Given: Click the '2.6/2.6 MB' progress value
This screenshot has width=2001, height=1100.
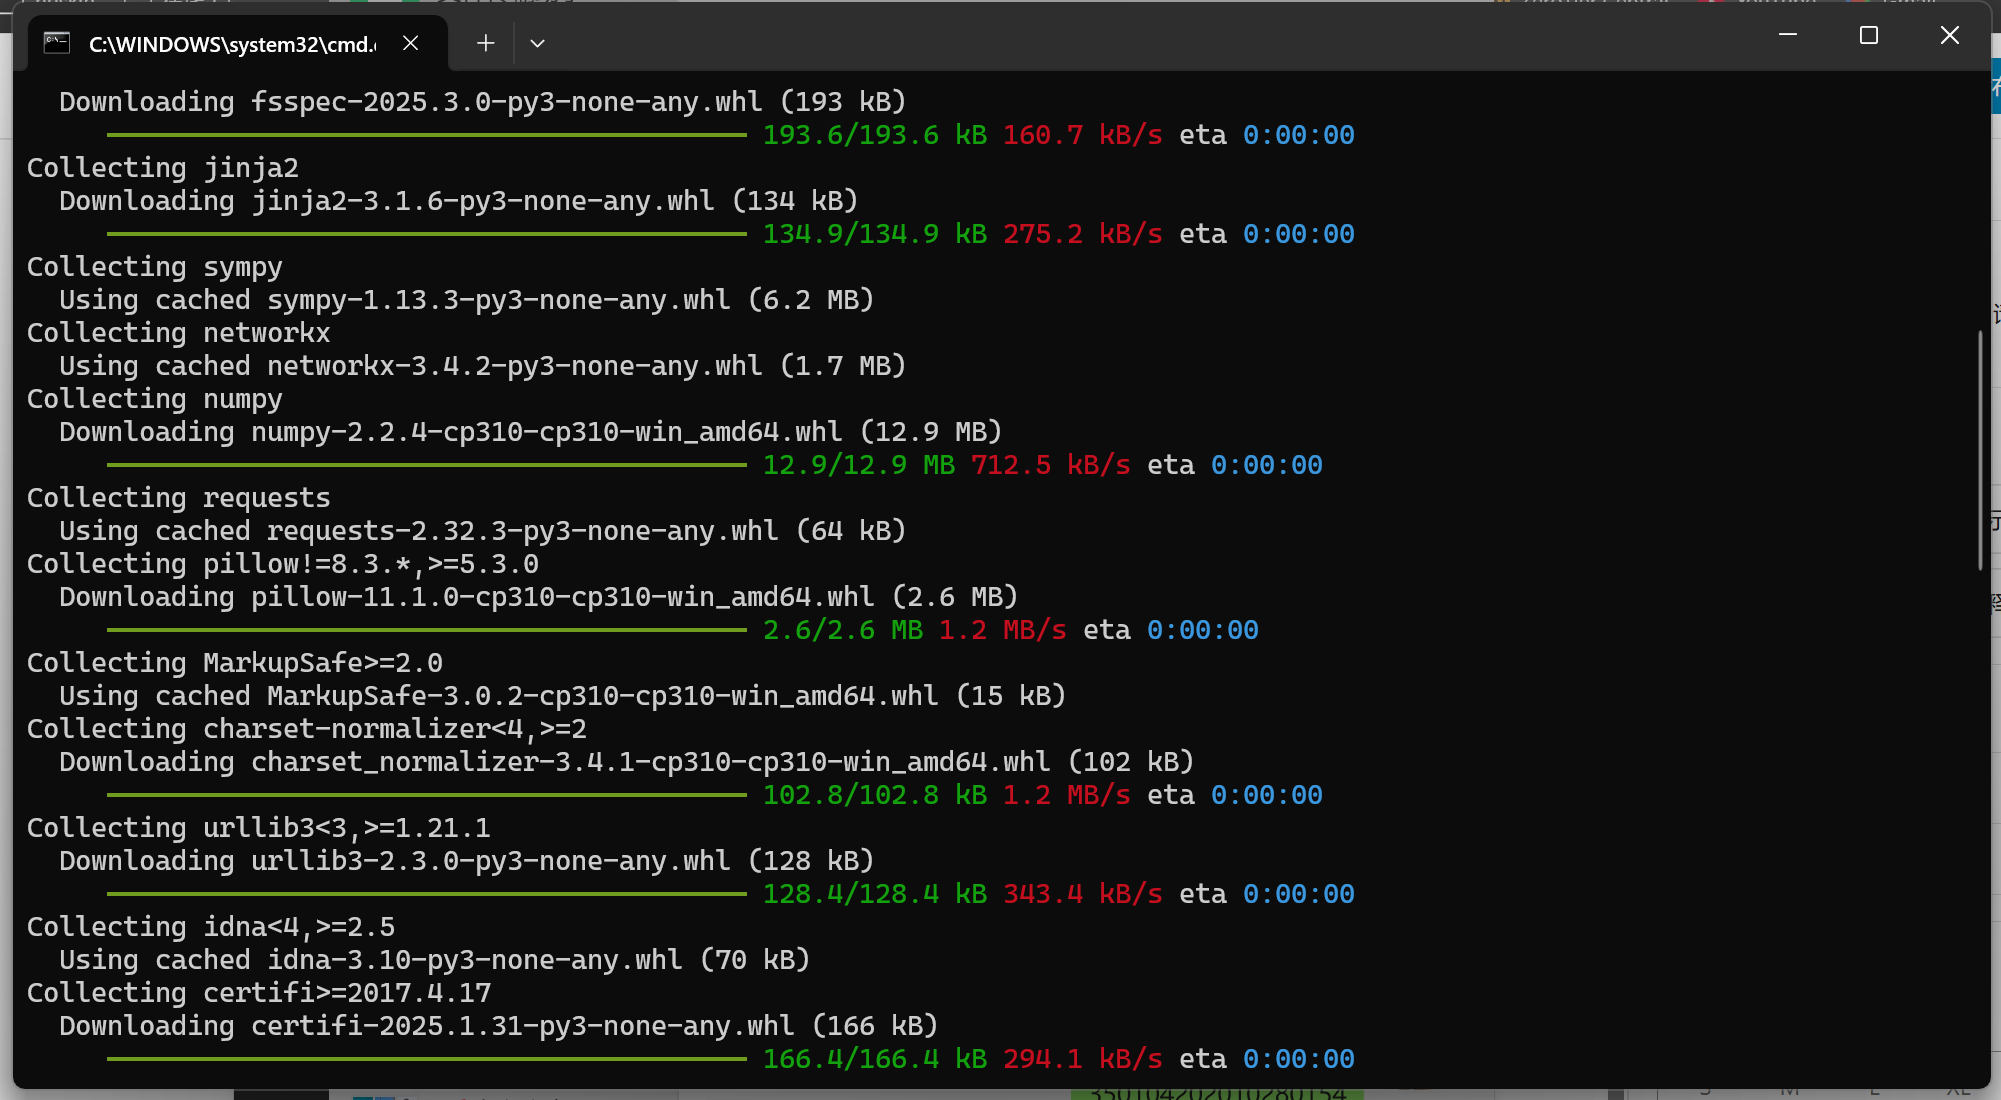Looking at the screenshot, I should click(x=843, y=630).
